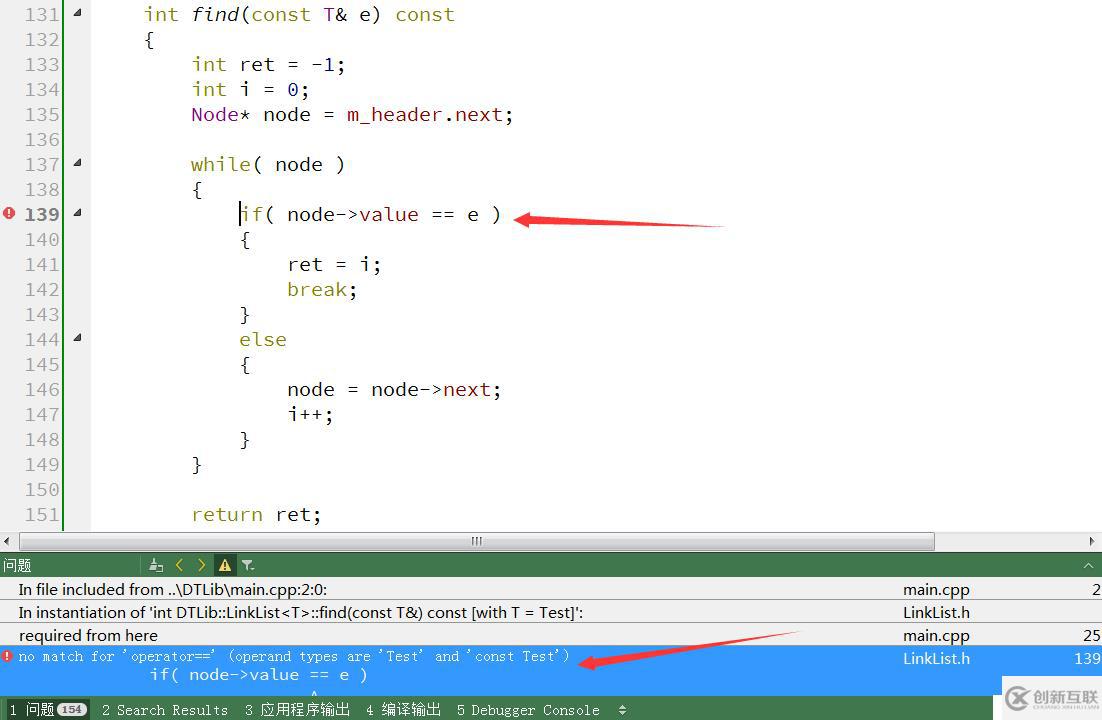
Task: Click line number 25 cell of the 'required from here' row
Action: [x=1091, y=635]
